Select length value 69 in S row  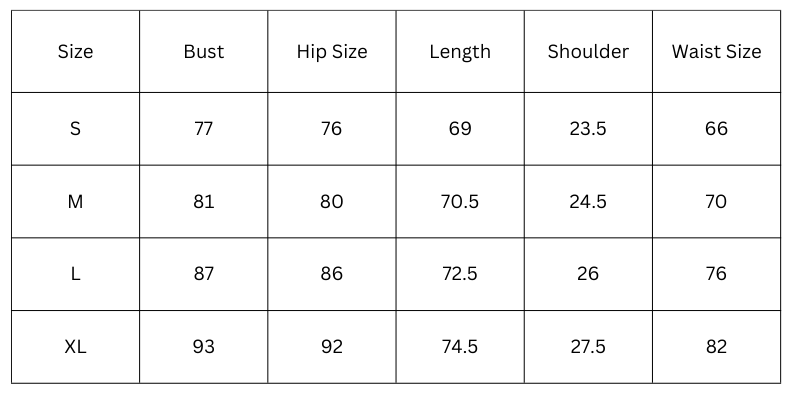(460, 129)
